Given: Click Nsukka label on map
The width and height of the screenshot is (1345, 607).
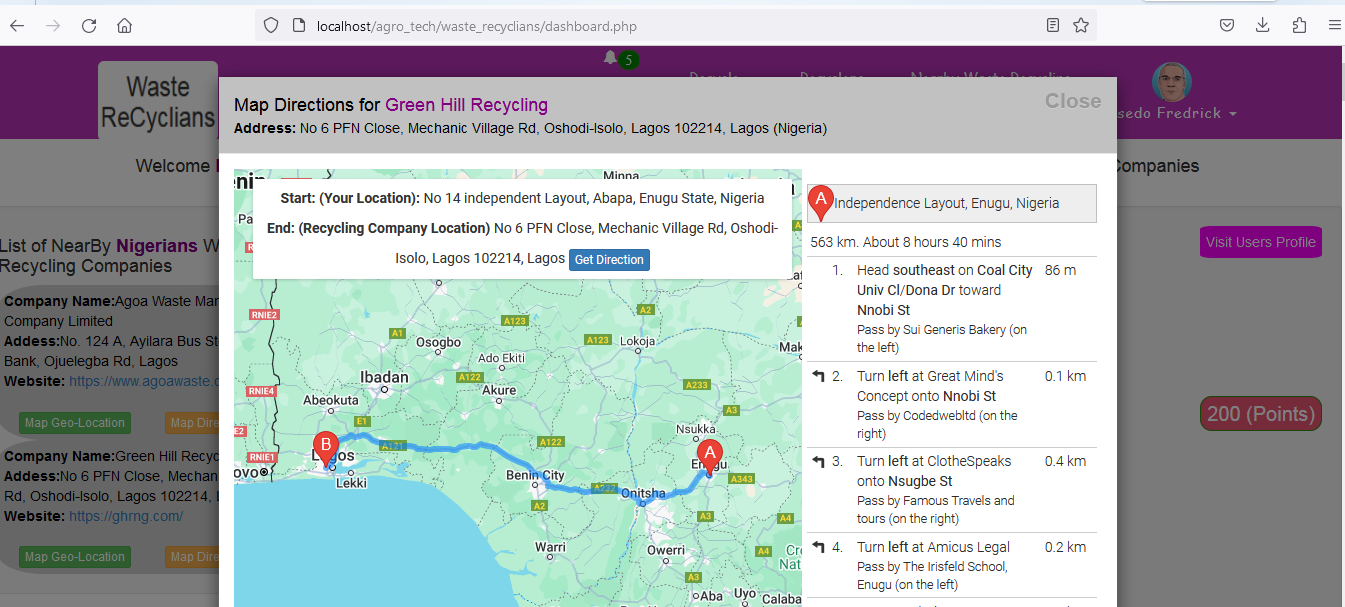Looking at the screenshot, I should (698, 428).
